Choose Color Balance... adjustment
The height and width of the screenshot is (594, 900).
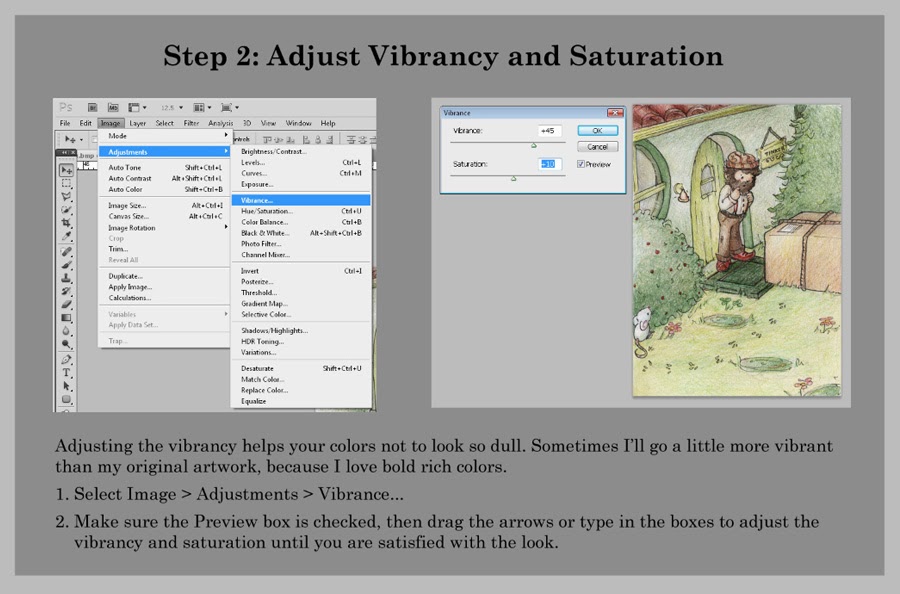301,222
